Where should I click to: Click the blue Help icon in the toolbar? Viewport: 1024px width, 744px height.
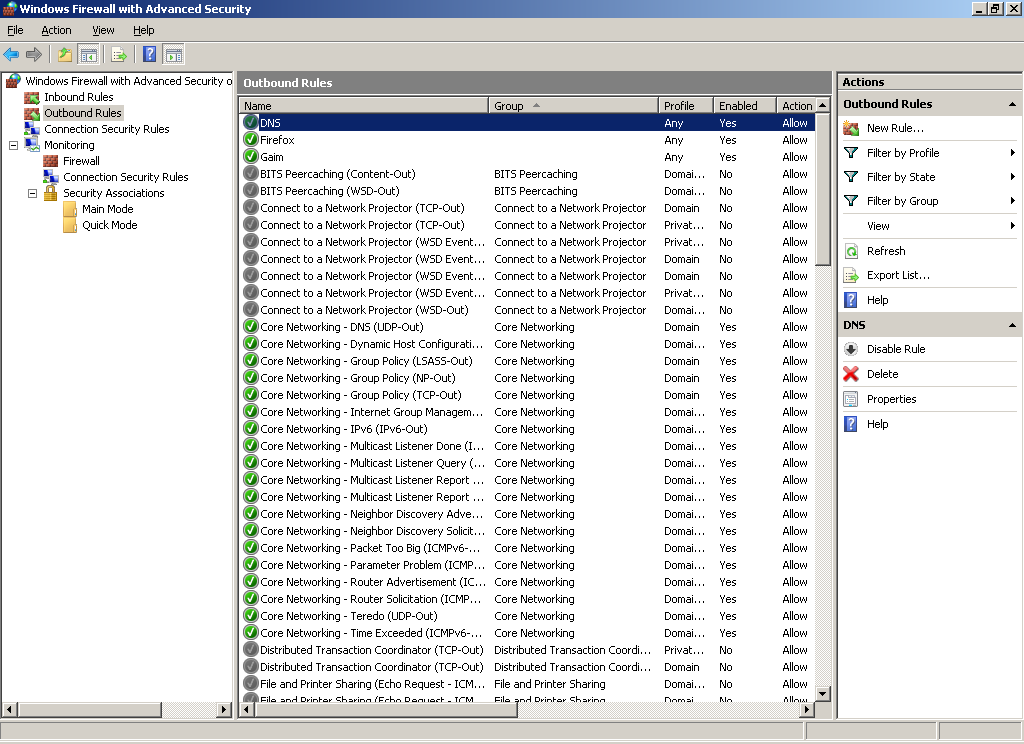(x=150, y=54)
